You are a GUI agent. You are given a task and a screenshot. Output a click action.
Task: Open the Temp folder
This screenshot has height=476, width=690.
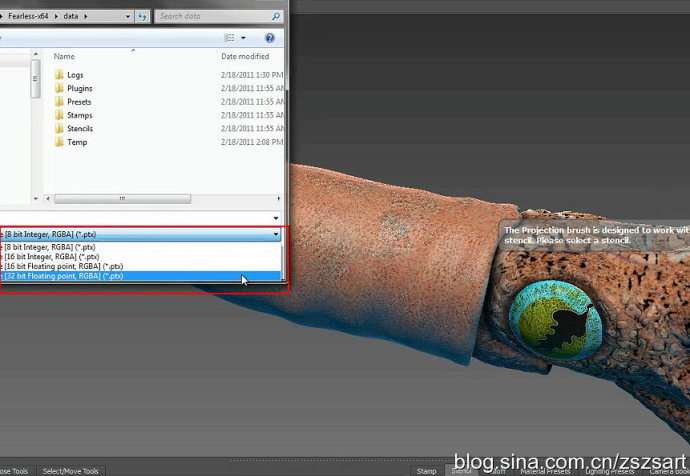(x=77, y=142)
